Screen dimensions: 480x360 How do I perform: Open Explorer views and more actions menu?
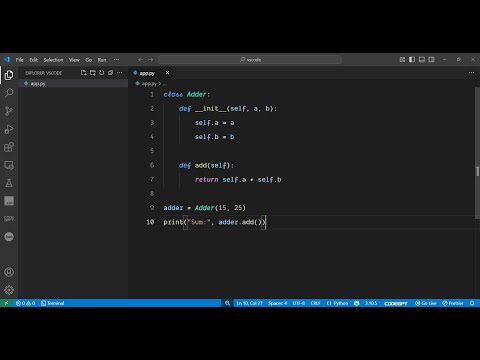click(120, 73)
